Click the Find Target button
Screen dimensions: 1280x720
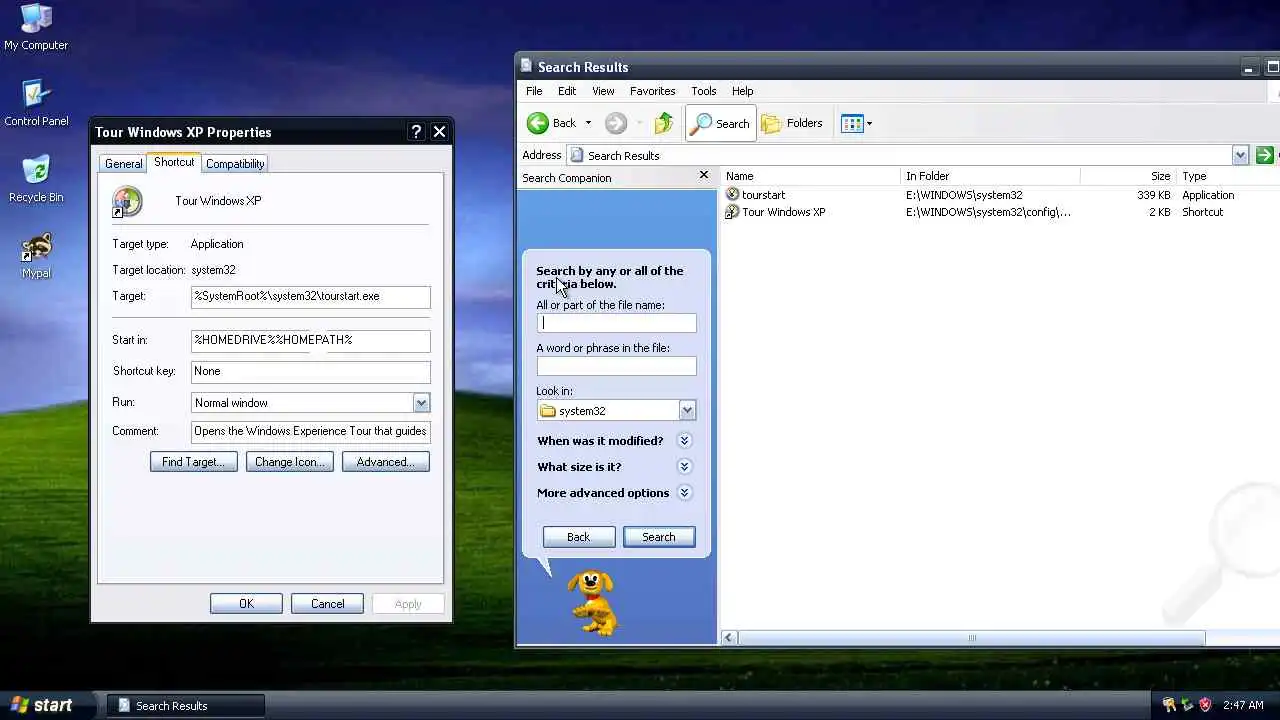194,462
